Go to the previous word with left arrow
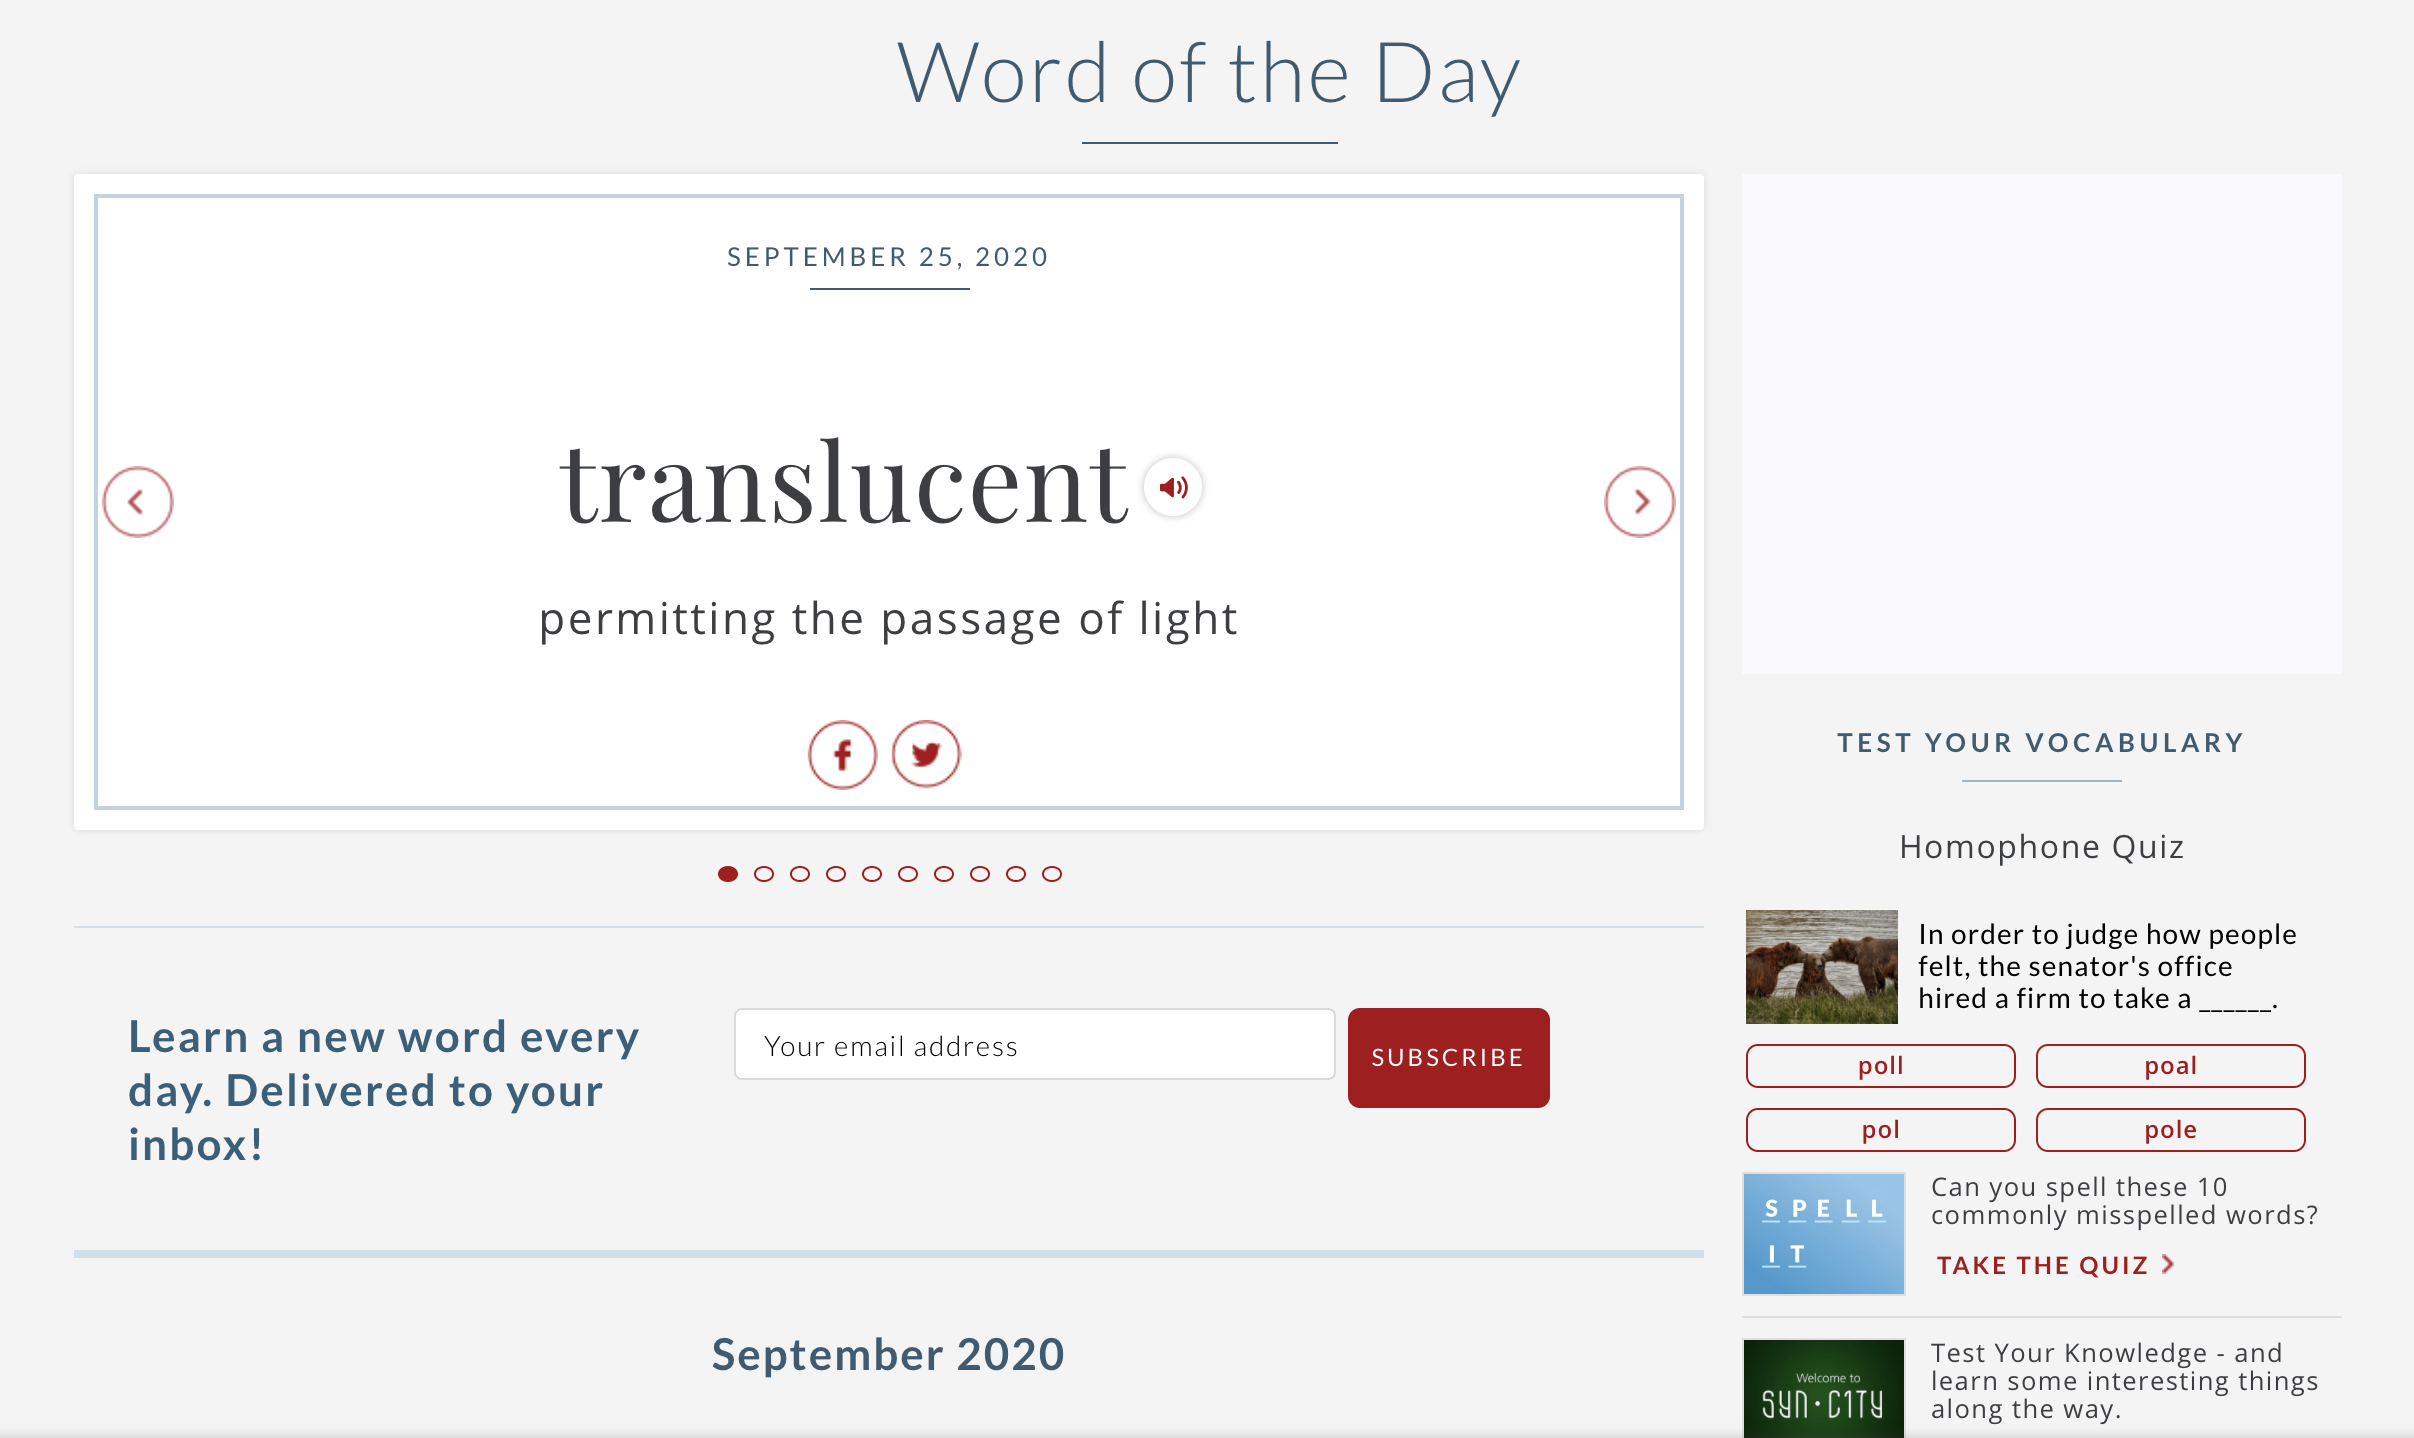2414x1438 pixels. pos(138,502)
